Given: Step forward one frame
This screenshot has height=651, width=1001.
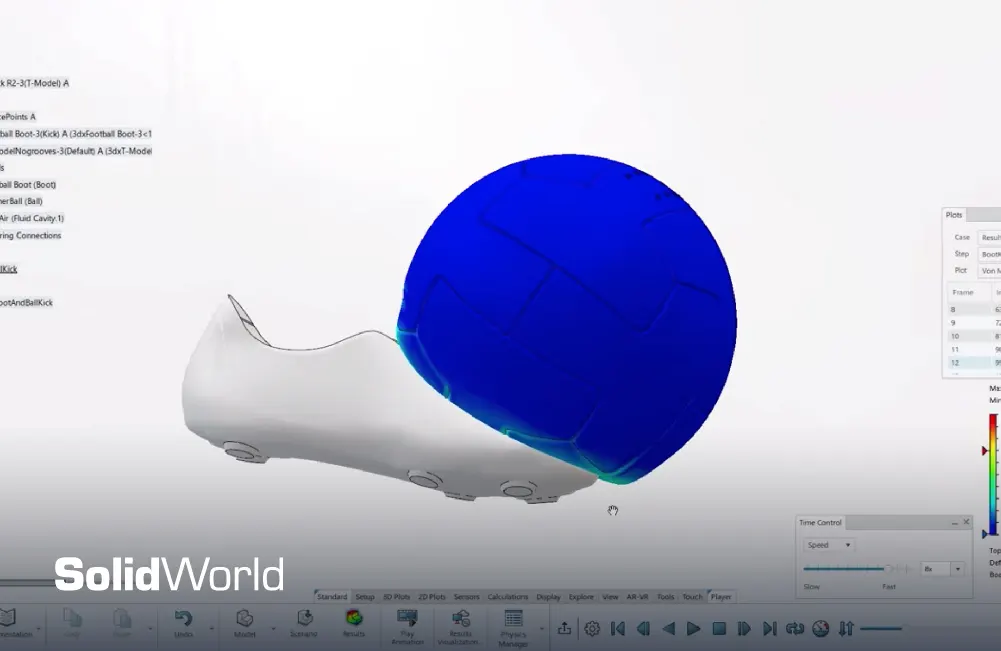Looking at the screenshot, I should [x=744, y=629].
